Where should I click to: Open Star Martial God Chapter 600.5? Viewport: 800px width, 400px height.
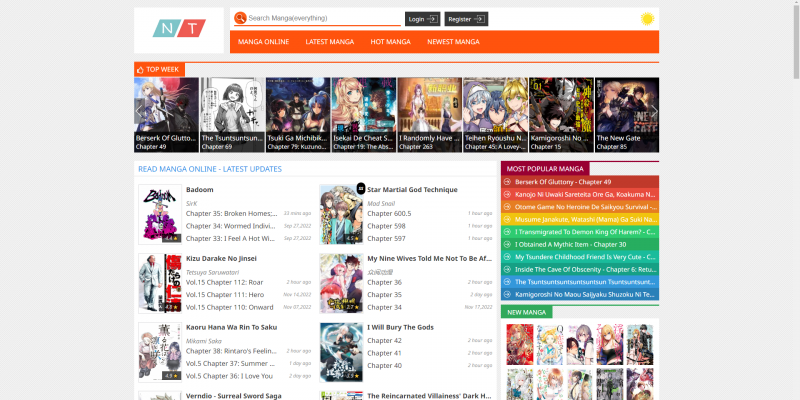(389, 214)
